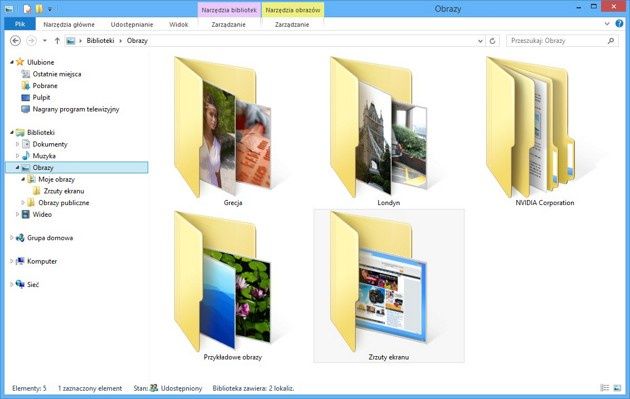Image resolution: width=630 pixels, height=399 pixels.
Task: Click the Narzędzia bibliotek contextual tab header
Action: 229,10
